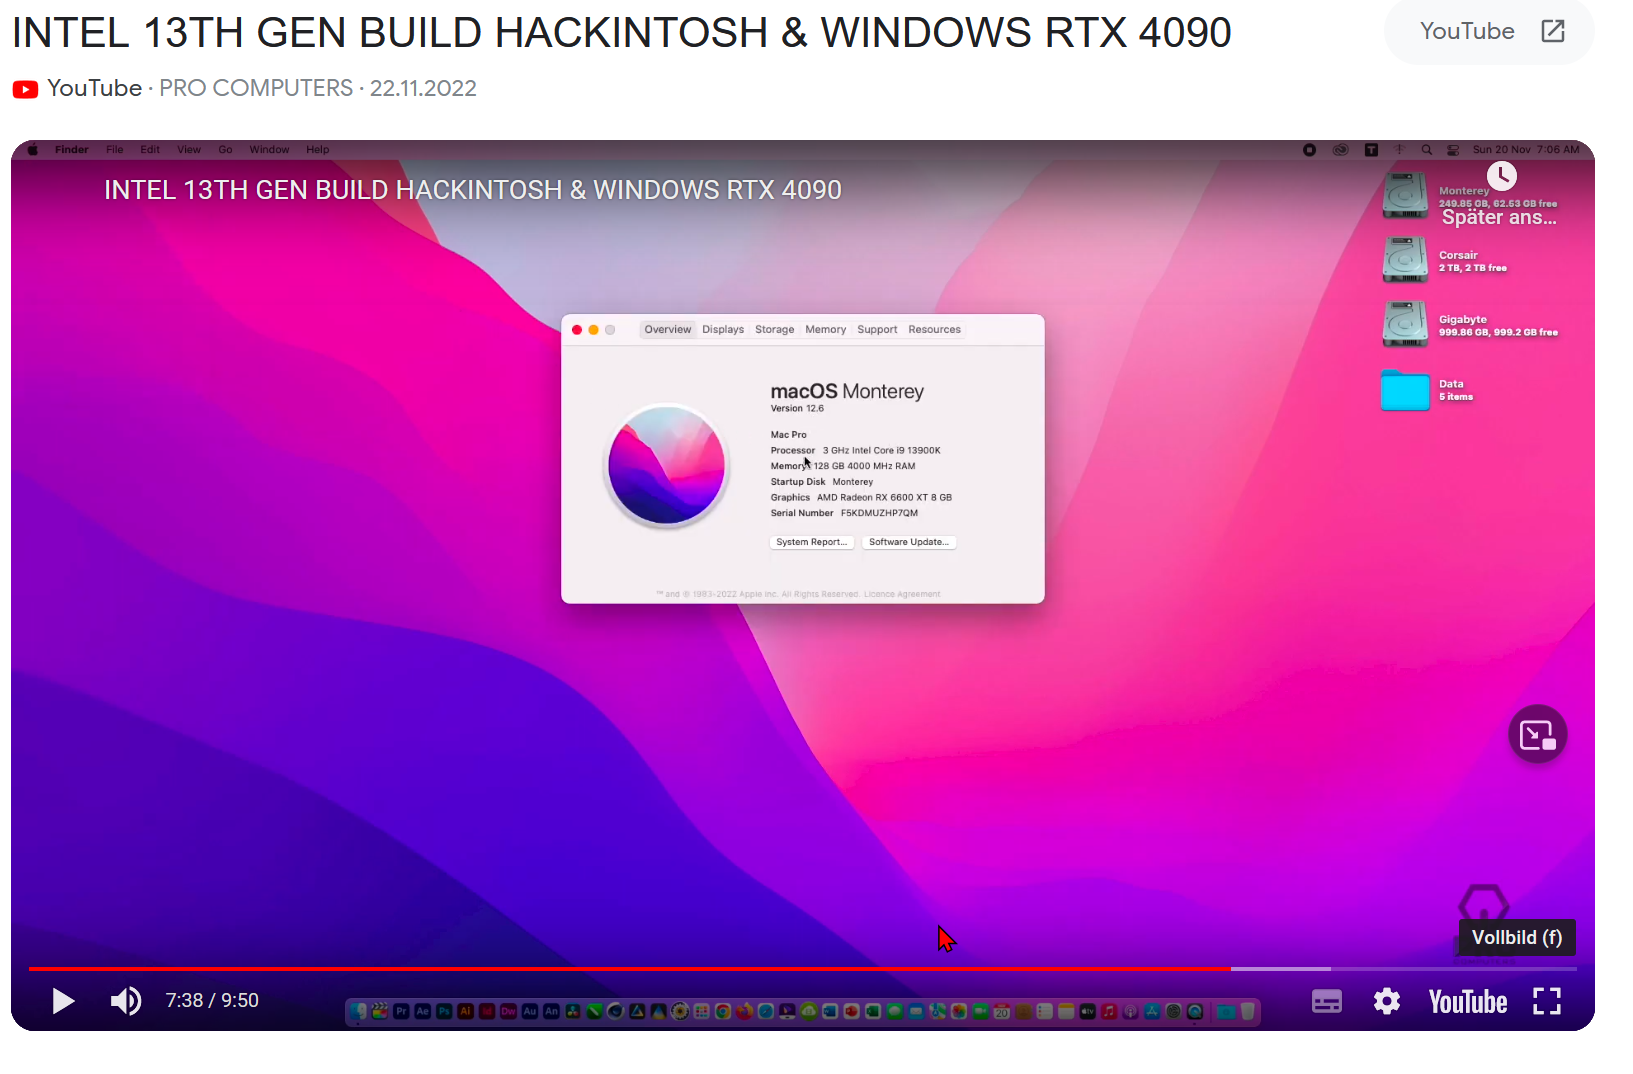The height and width of the screenshot is (1074, 1633).
Task: Open the Finder menu in the video
Action: click(x=72, y=150)
